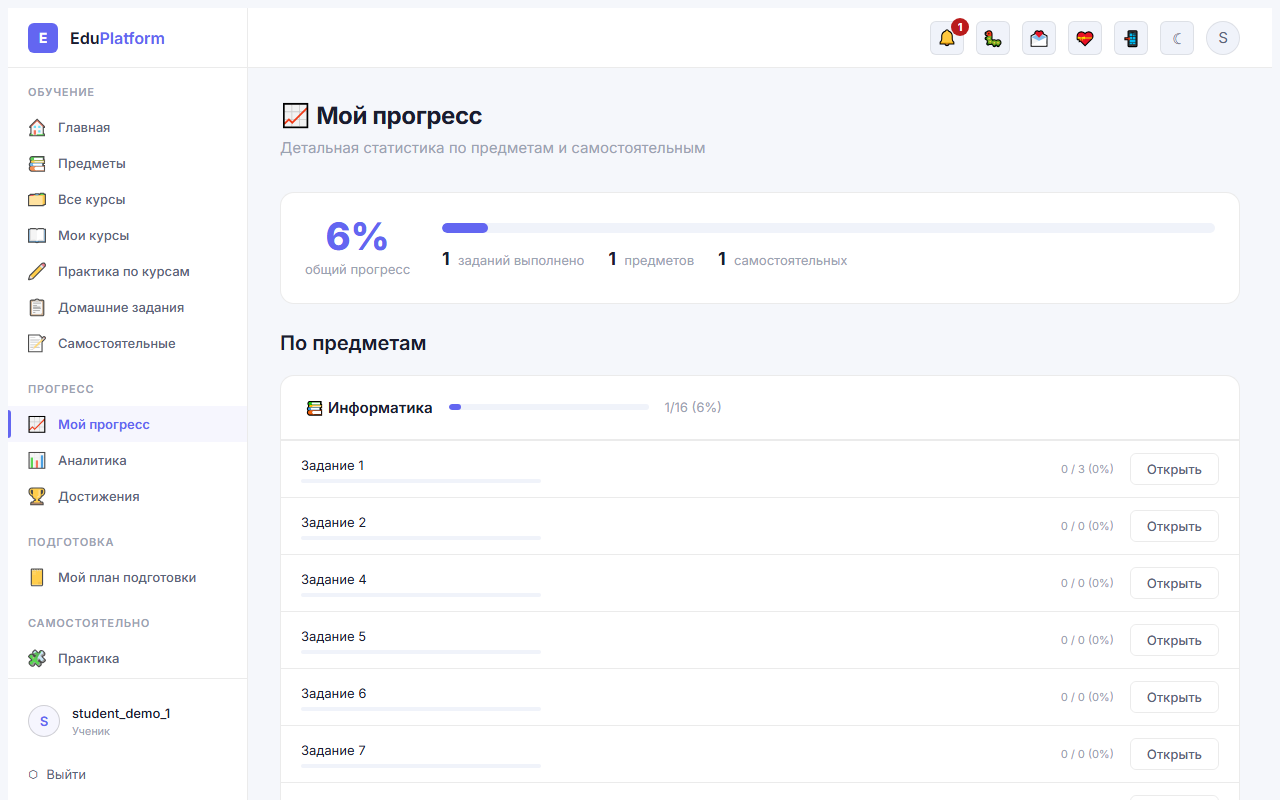Click the books icon beside Предметы
Screen dimensions: 1280x800
coord(37,163)
